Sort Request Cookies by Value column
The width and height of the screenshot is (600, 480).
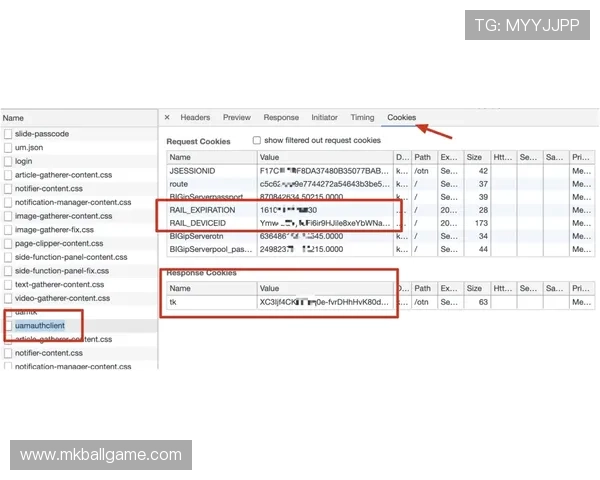tap(325, 157)
